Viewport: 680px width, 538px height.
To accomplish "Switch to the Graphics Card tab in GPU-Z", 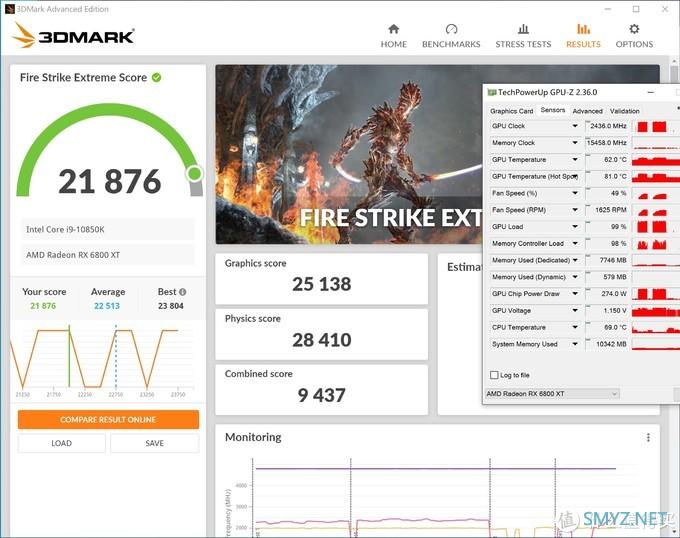I will coord(511,111).
